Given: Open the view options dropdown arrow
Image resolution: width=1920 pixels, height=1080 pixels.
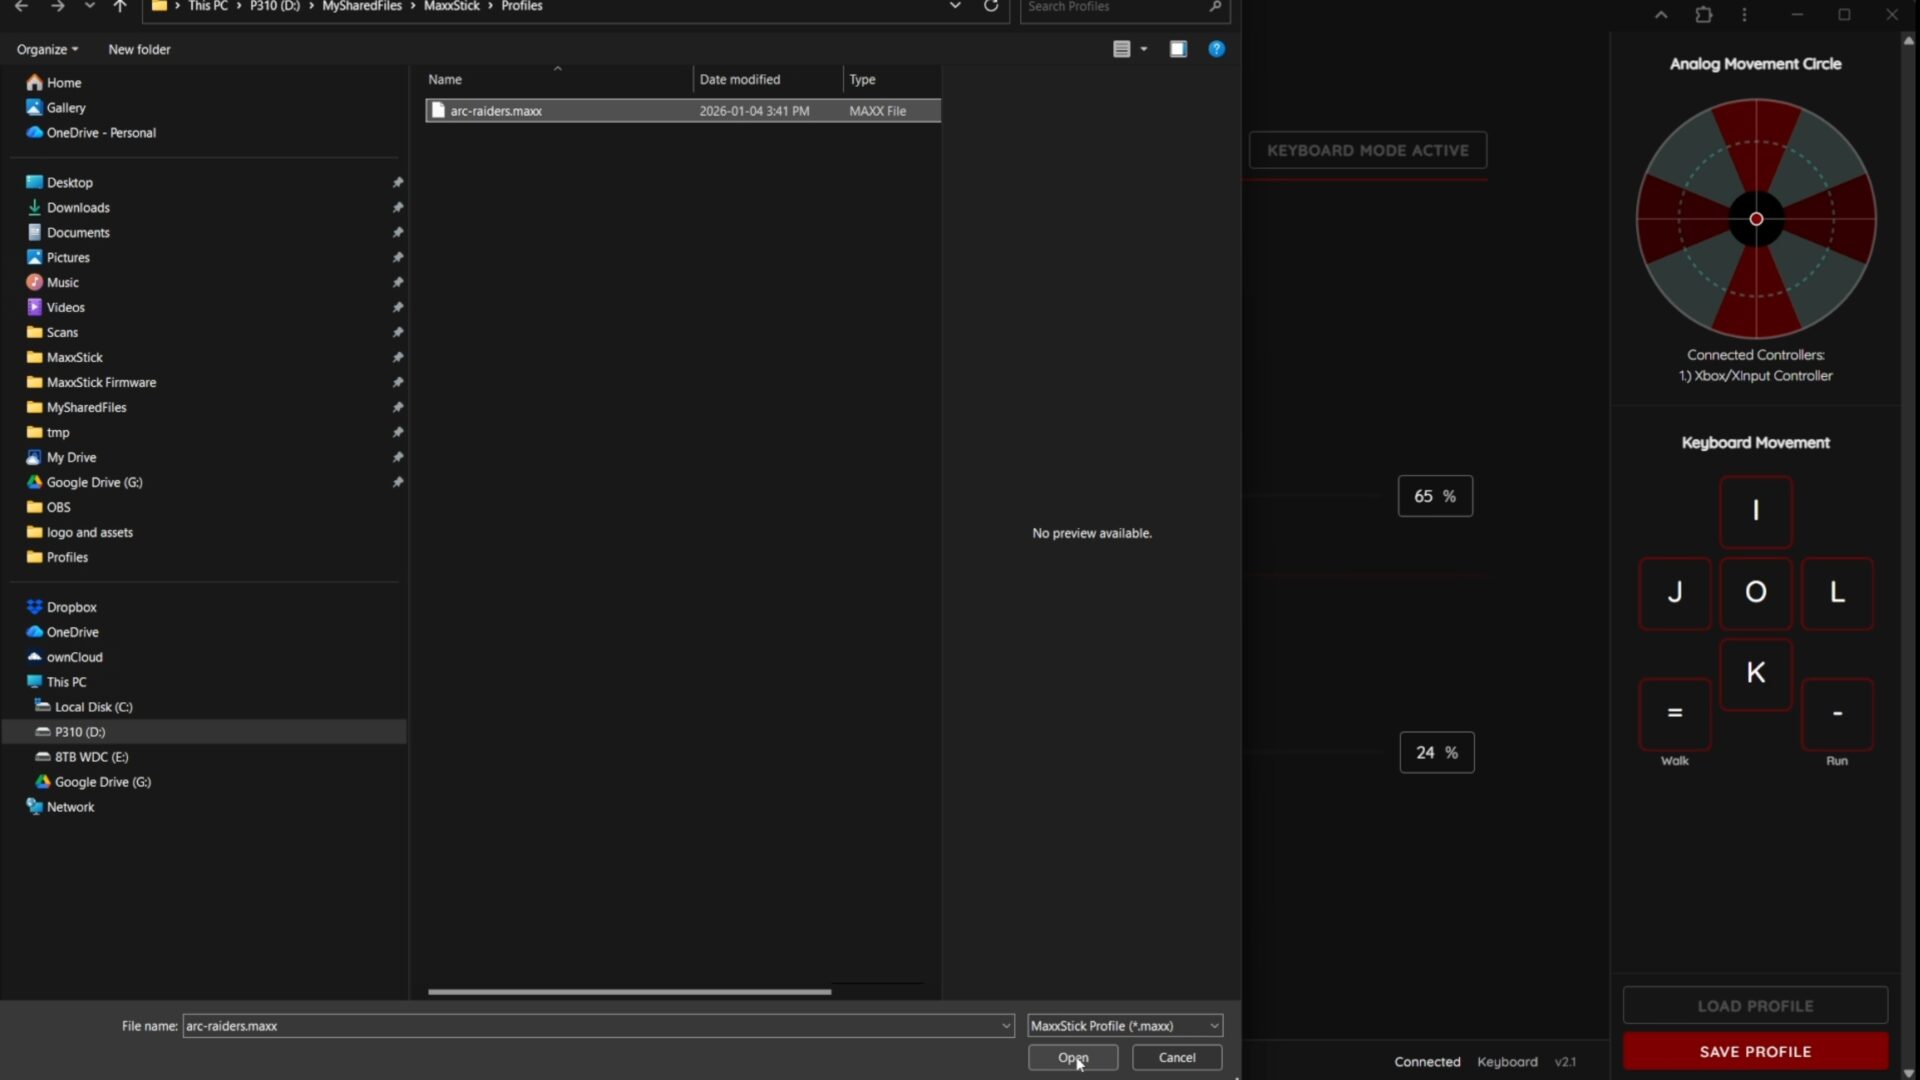Looking at the screenshot, I should pyautogui.click(x=1144, y=49).
